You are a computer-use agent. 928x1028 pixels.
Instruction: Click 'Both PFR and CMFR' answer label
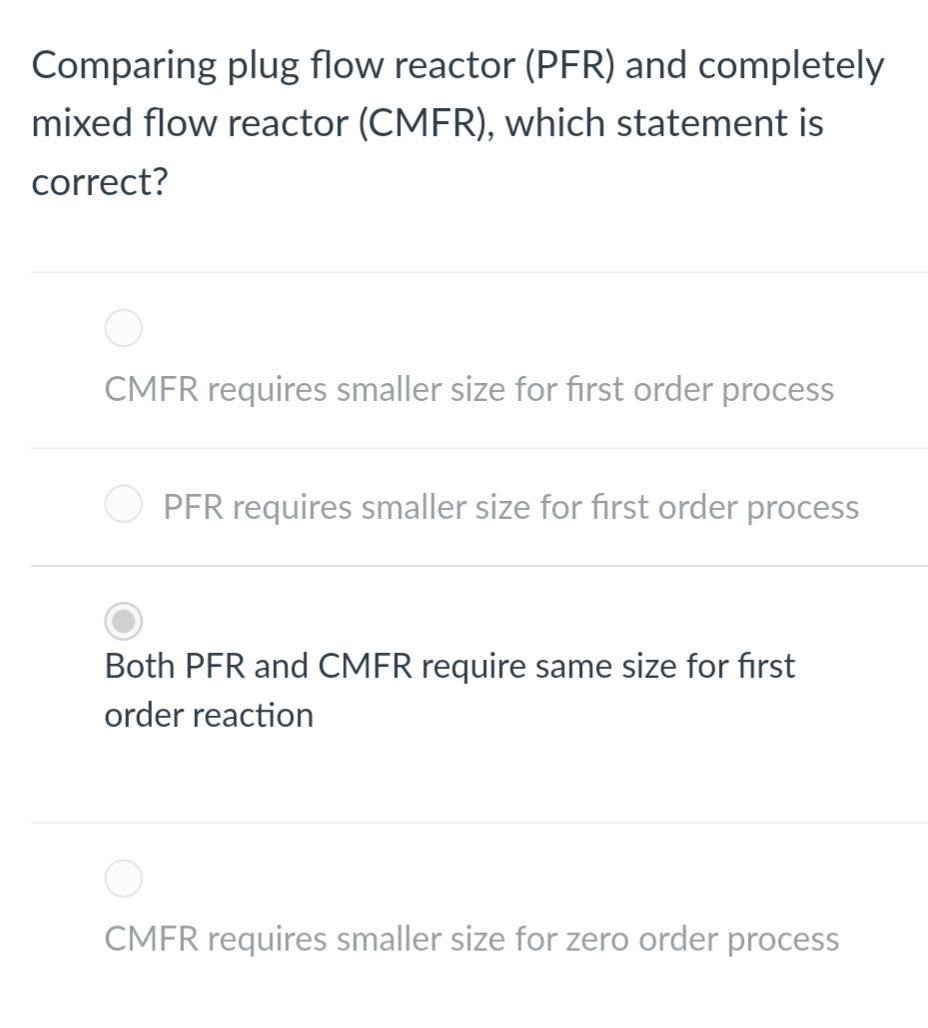(450, 665)
